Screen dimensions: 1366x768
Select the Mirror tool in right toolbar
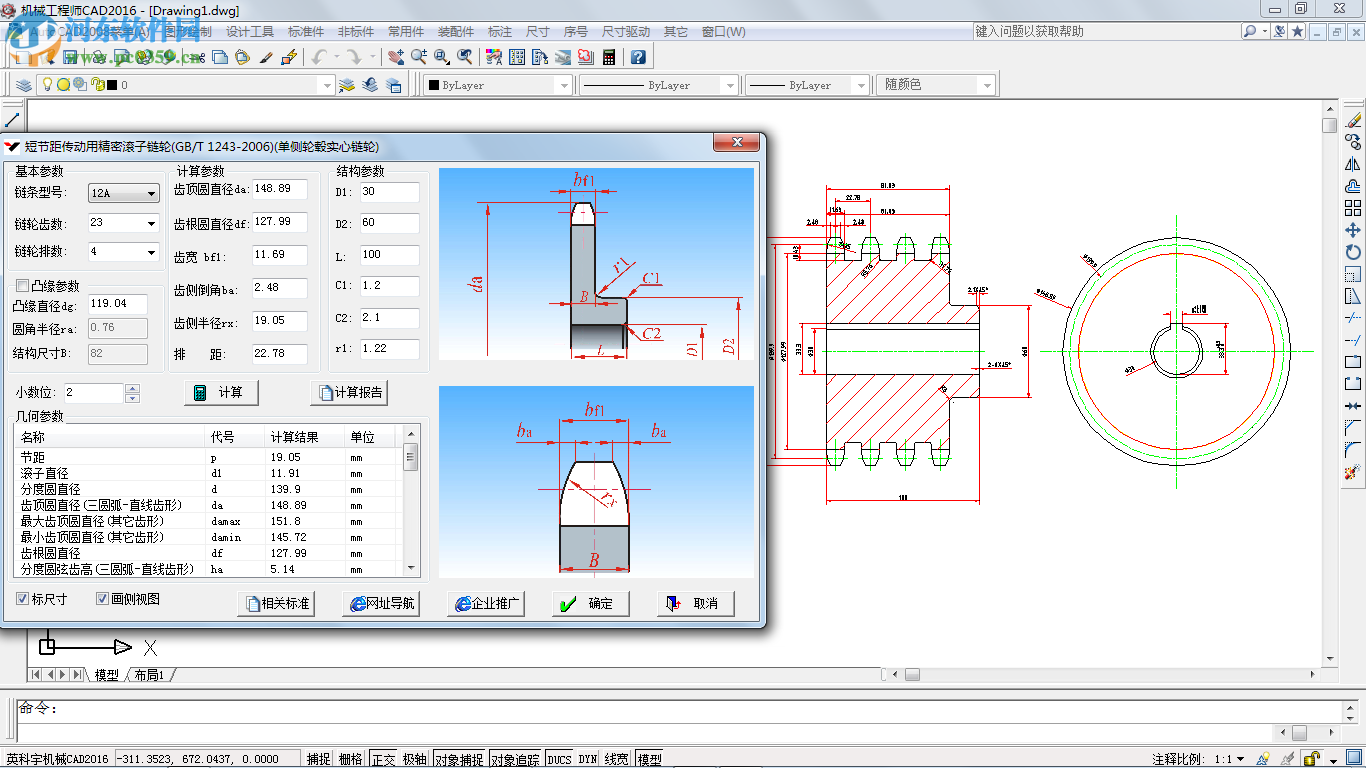1353,164
